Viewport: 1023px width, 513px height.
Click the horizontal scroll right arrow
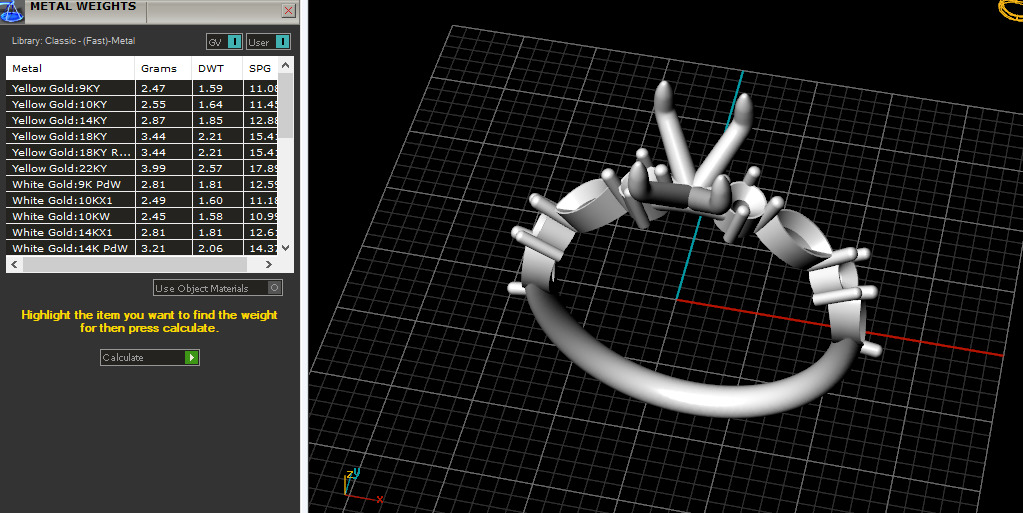pyautogui.click(x=269, y=264)
